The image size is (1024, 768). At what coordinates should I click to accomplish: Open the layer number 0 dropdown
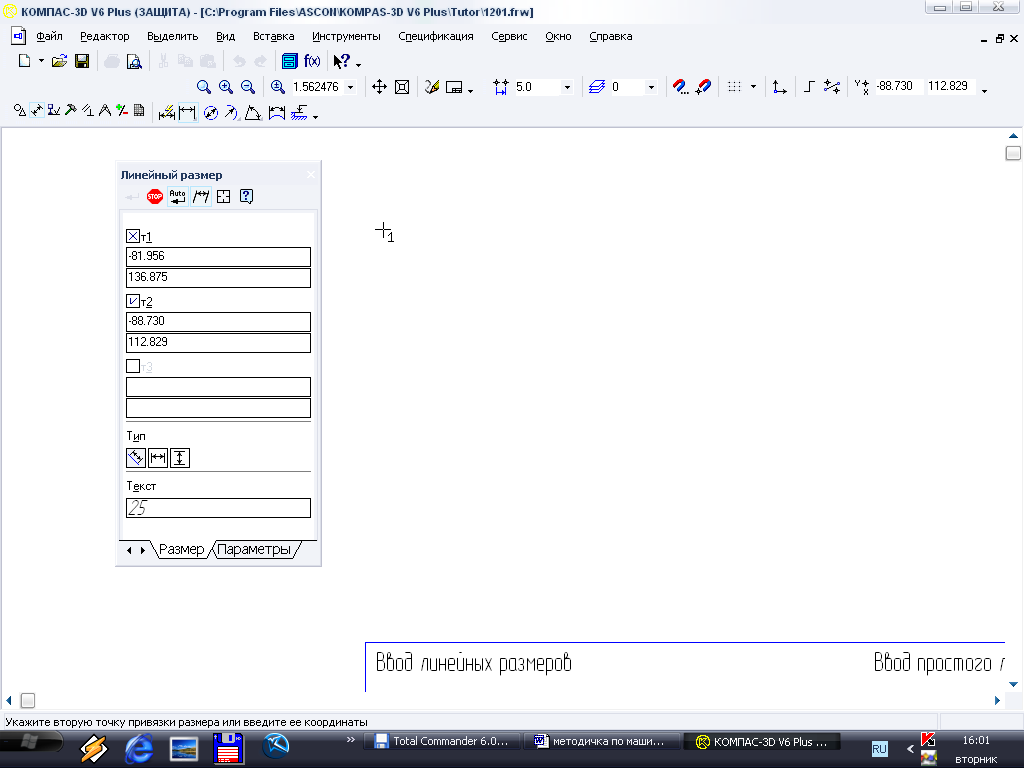(650, 87)
